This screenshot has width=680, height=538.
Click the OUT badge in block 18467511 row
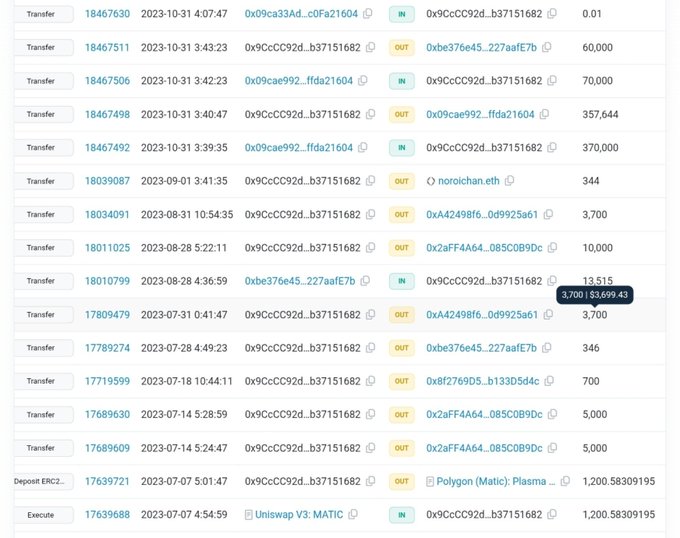coord(402,47)
